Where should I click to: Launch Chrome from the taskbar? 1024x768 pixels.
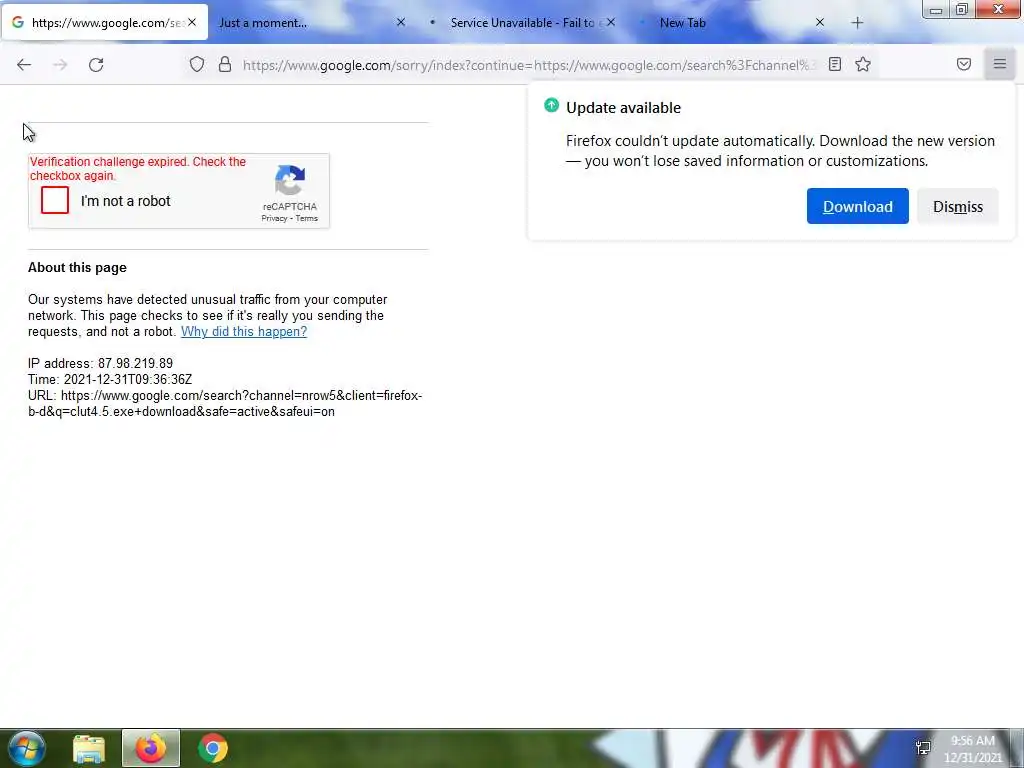tap(213, 748)
